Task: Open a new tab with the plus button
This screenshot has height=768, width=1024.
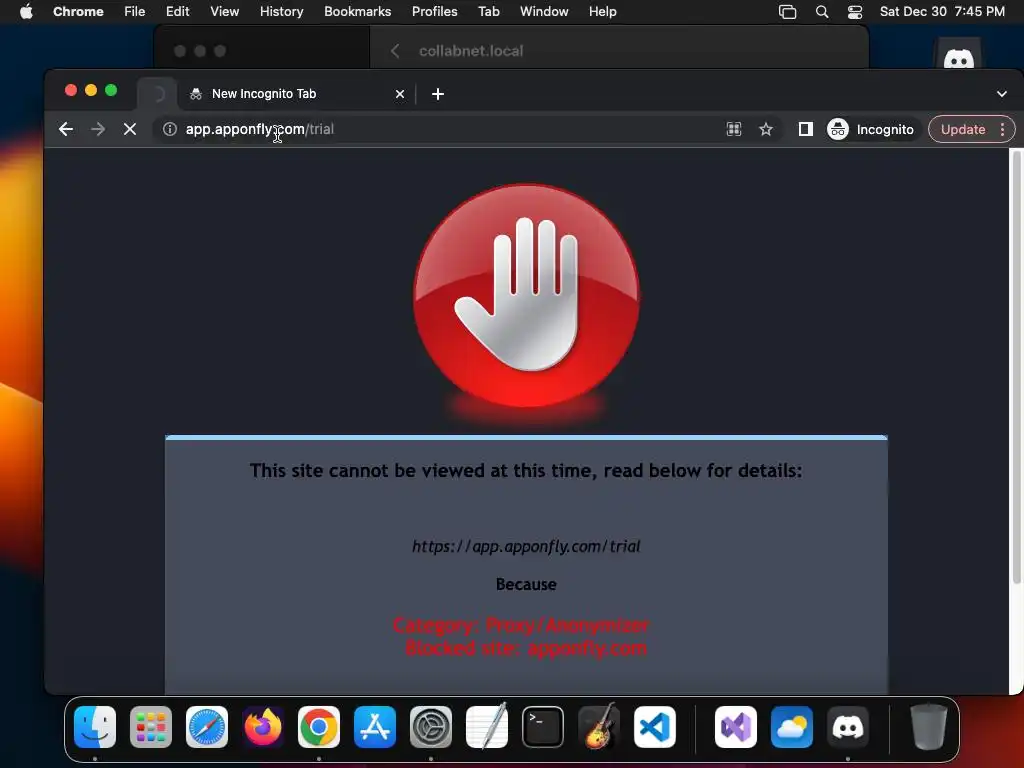Action: 438,94
